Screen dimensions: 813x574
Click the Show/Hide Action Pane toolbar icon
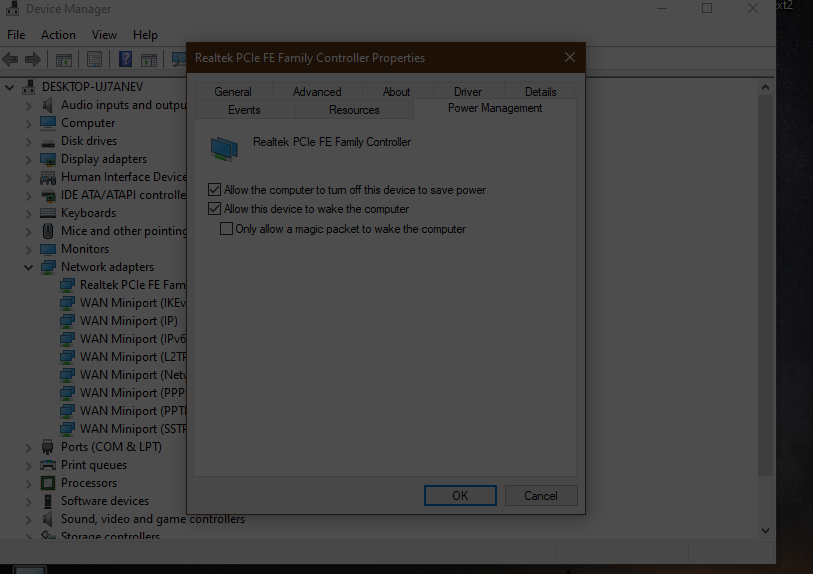(x=149, y=60)
